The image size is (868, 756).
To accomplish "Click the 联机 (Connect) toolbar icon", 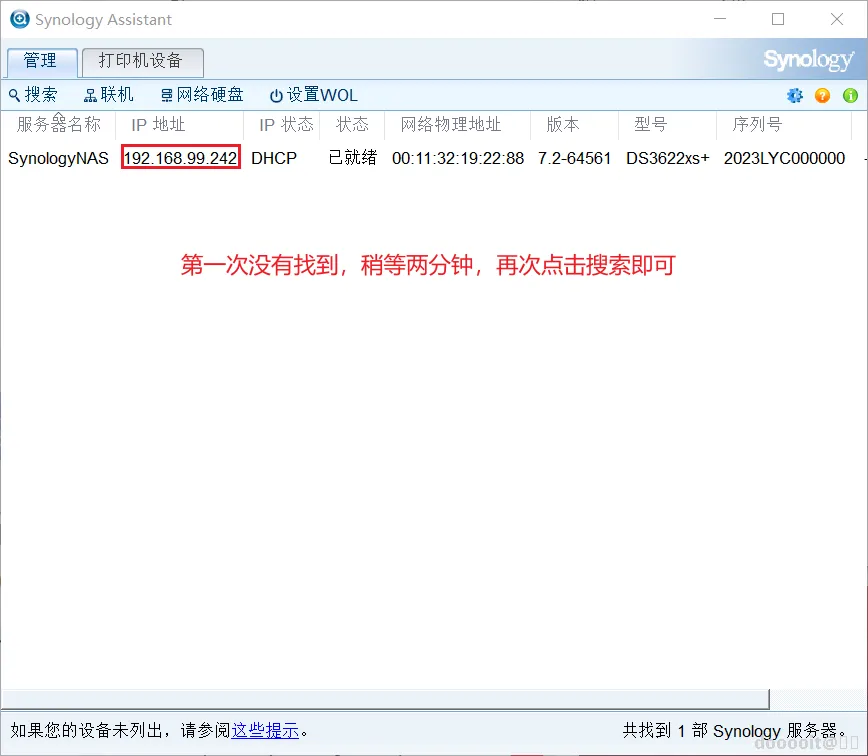I will [x=108, y=94].
